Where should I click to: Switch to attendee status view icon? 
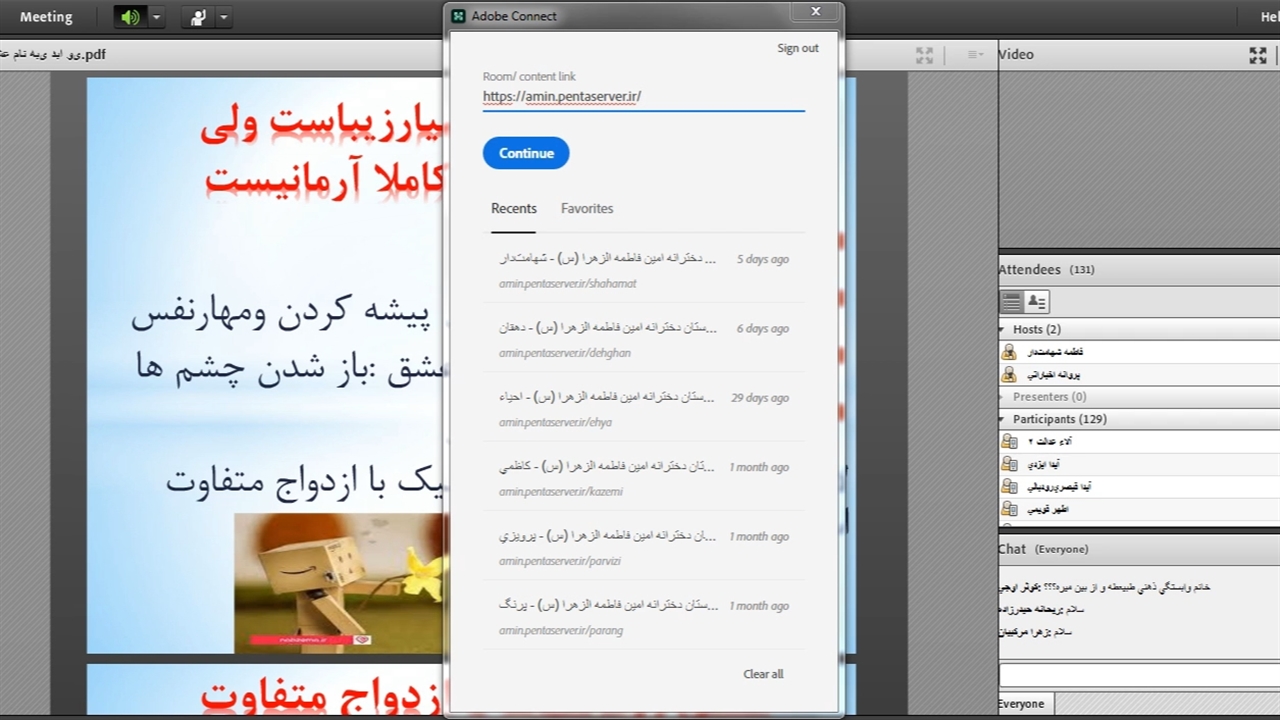(1036, 301)
